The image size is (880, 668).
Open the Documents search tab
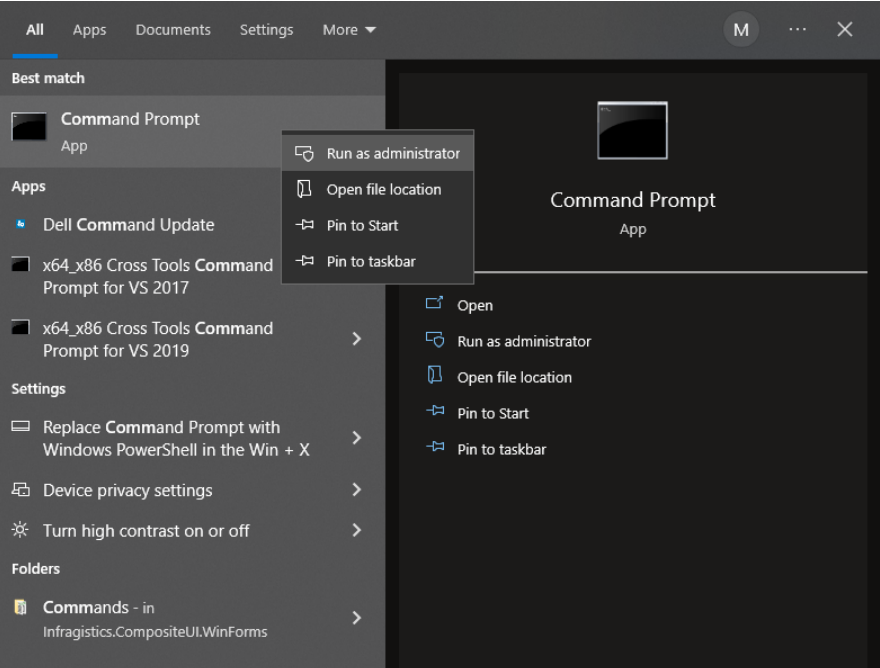pyautogui.click(x=173, y=30)
